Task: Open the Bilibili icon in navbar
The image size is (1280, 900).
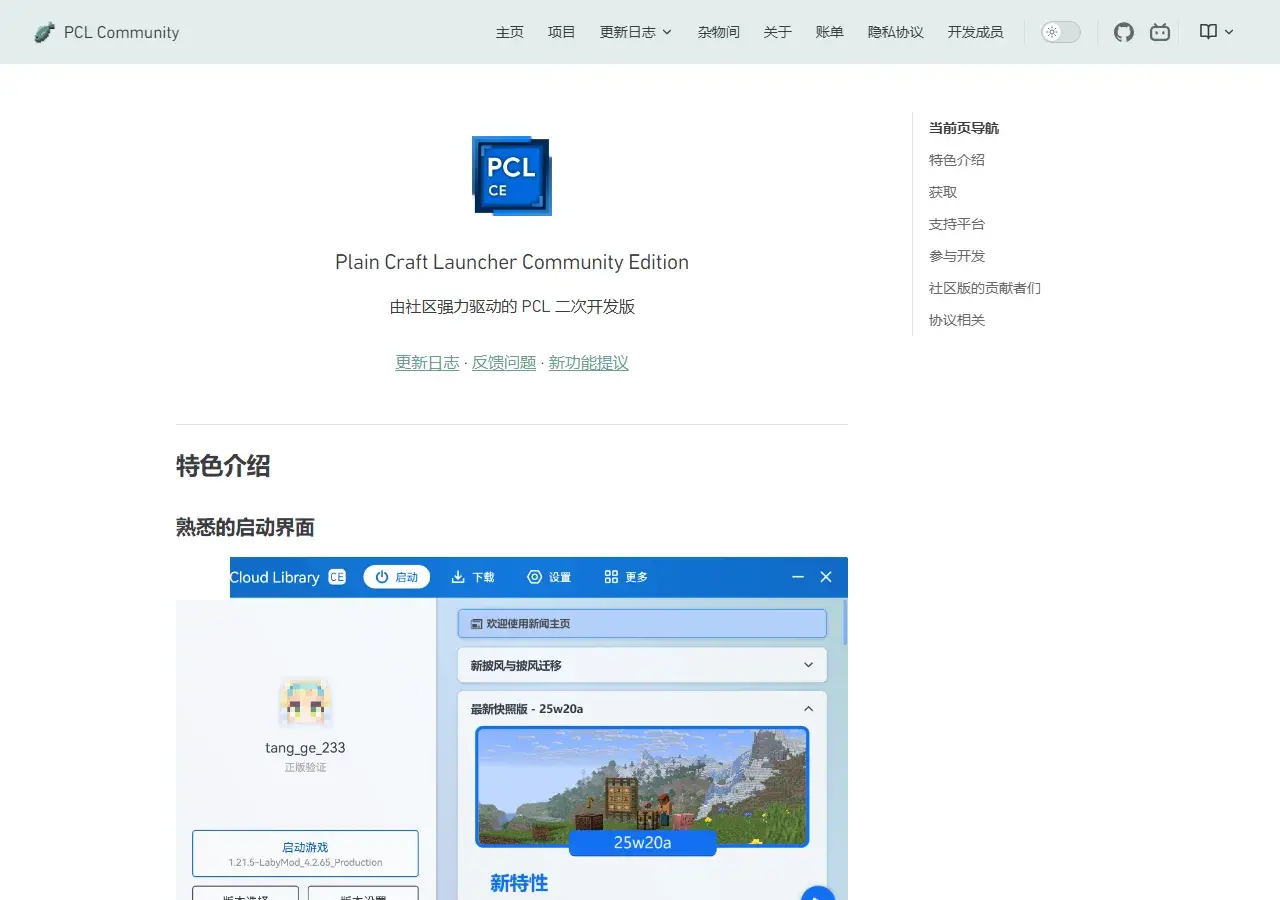Action: point(1160,32)
